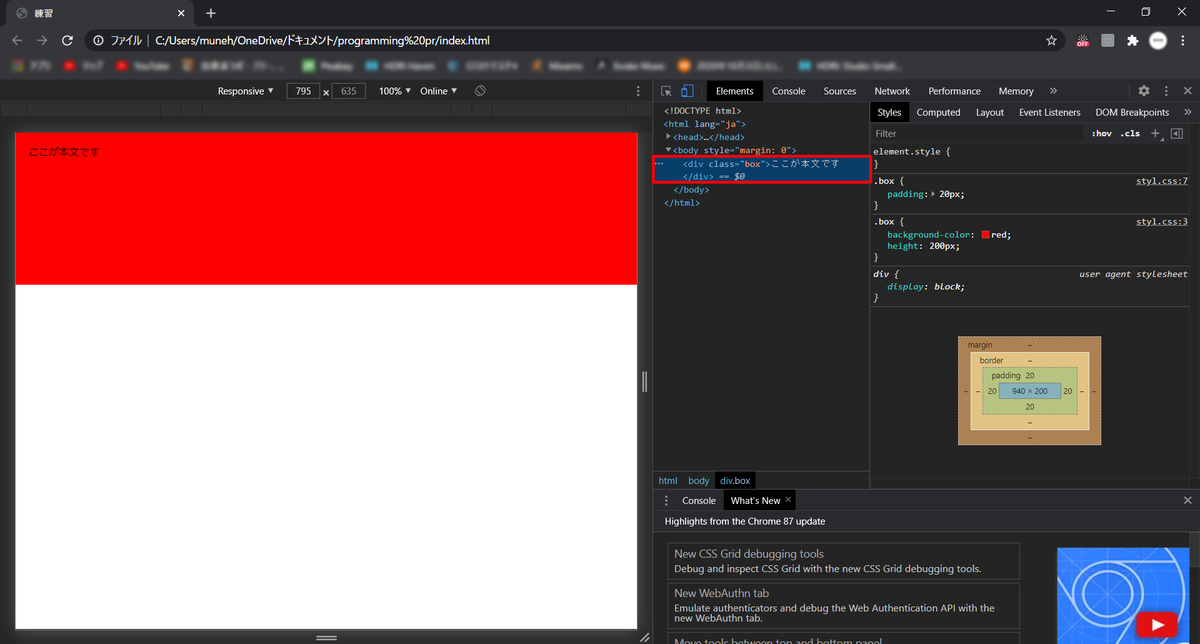The height and width of the screenshot is (644, 1200).
Task: Open the Memory tab
Action: [1016, 91]
